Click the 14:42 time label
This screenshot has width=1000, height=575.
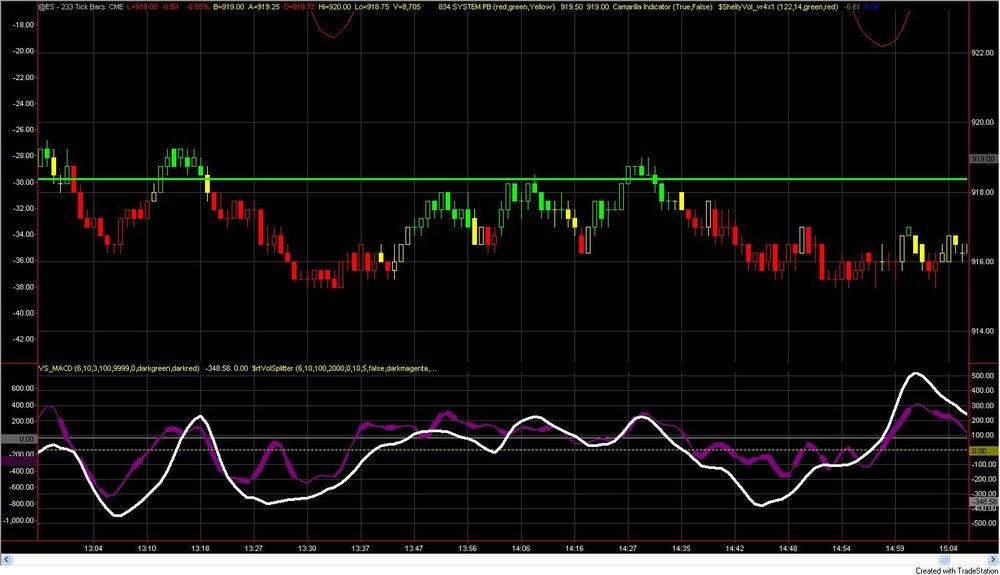coord(735,548)
